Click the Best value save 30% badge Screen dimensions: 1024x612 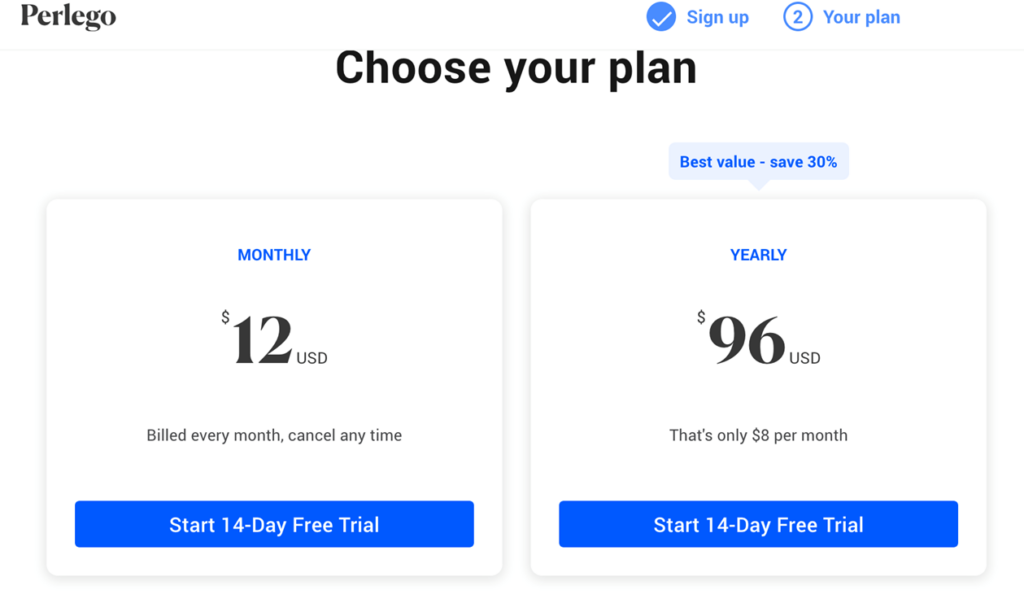click(758, 161)
